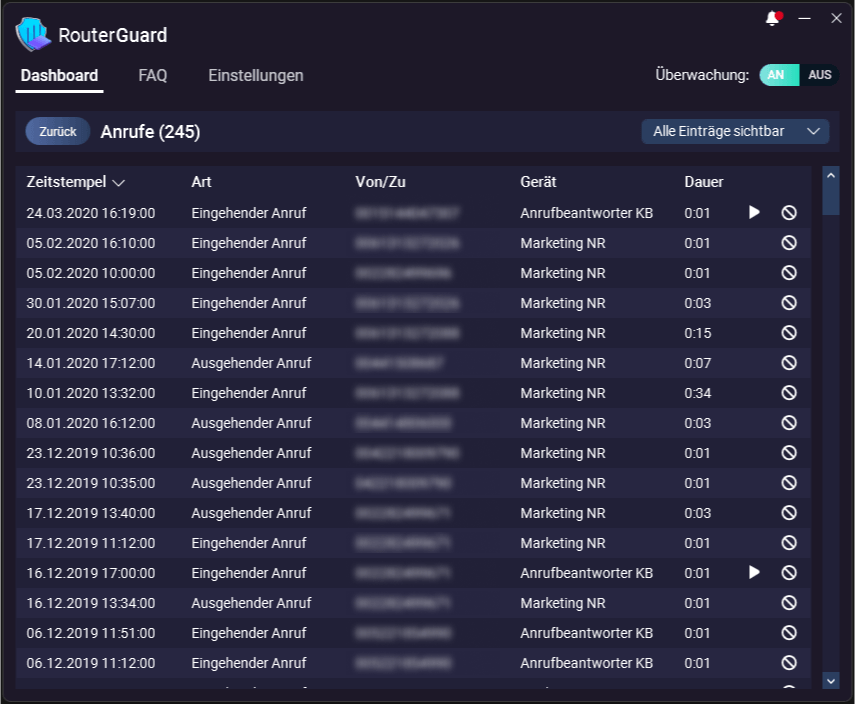Click the RouterGuard shield logo
The width and height of the screenshot is (855, 704).
[30, 34]
